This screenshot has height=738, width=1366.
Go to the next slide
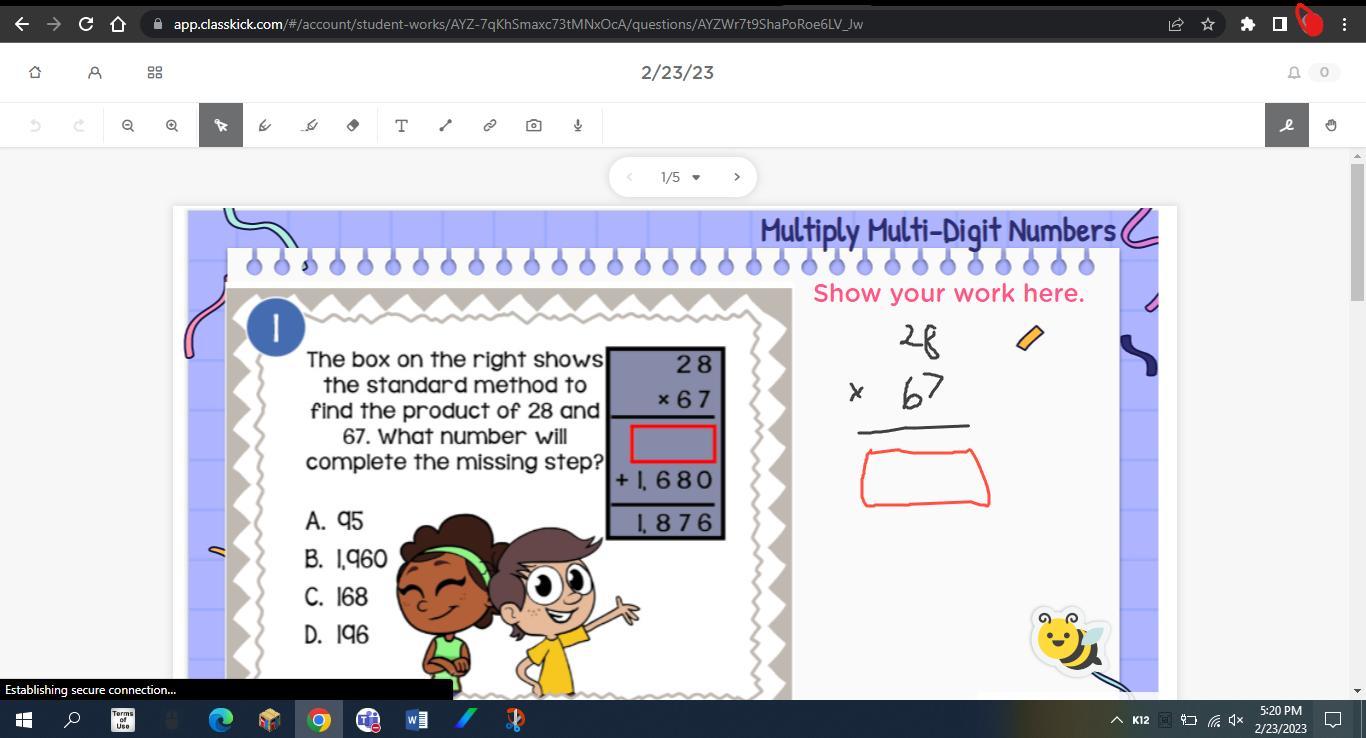pos(737,177)
